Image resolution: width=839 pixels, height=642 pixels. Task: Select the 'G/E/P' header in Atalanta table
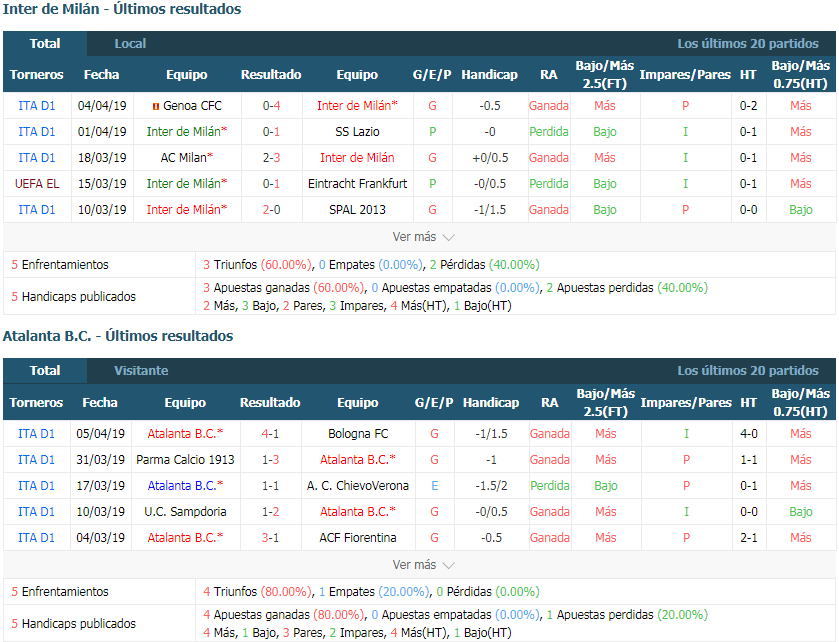click(x=434, y=402)
